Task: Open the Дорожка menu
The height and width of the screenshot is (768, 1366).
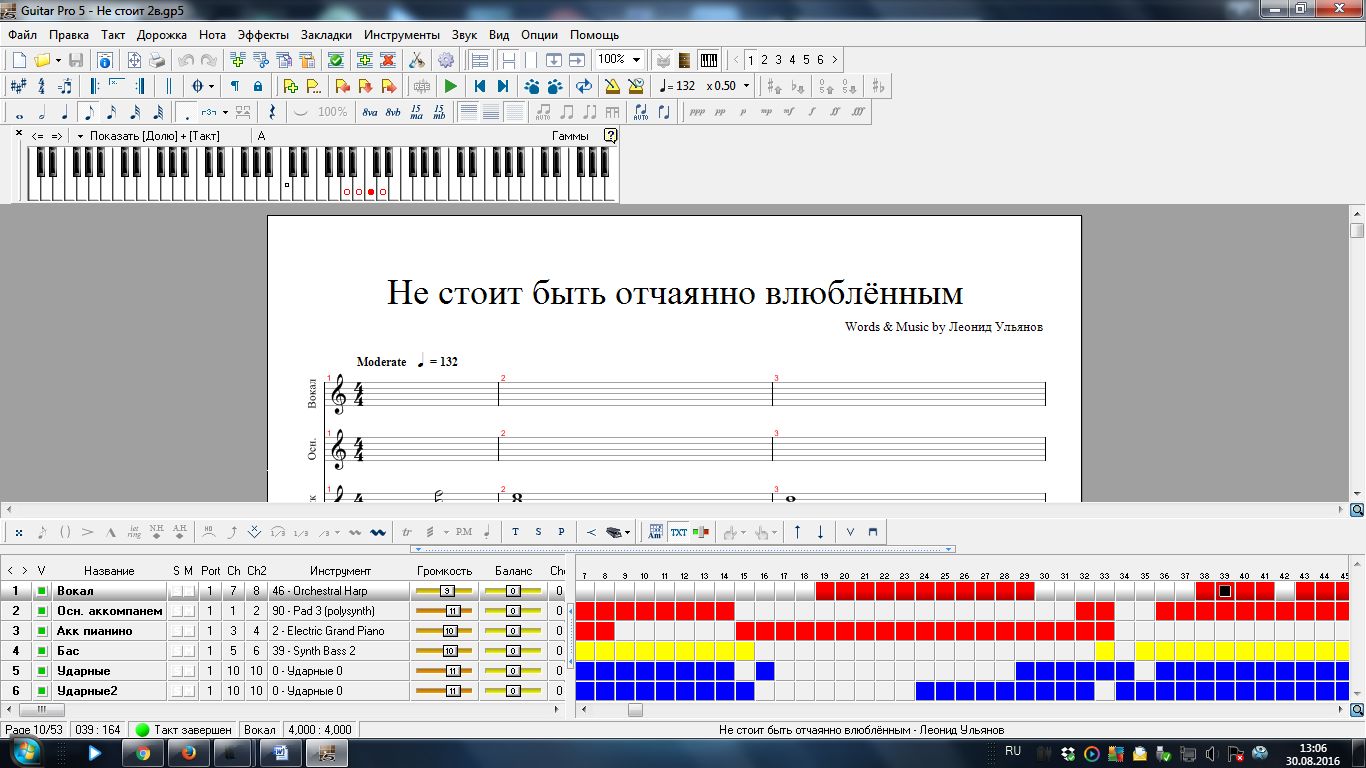Action: click(162, 34)
